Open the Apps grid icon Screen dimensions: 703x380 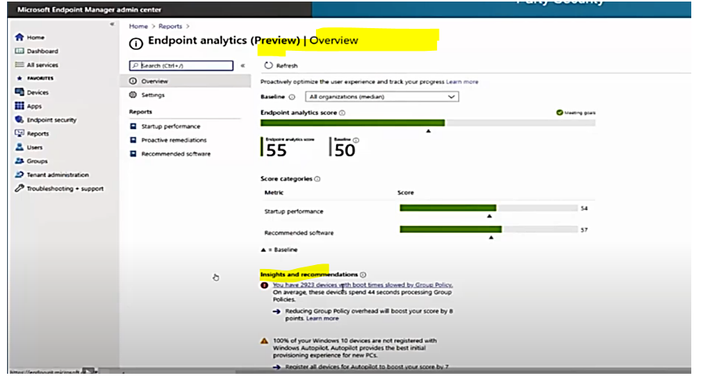(x=19, y=106)
